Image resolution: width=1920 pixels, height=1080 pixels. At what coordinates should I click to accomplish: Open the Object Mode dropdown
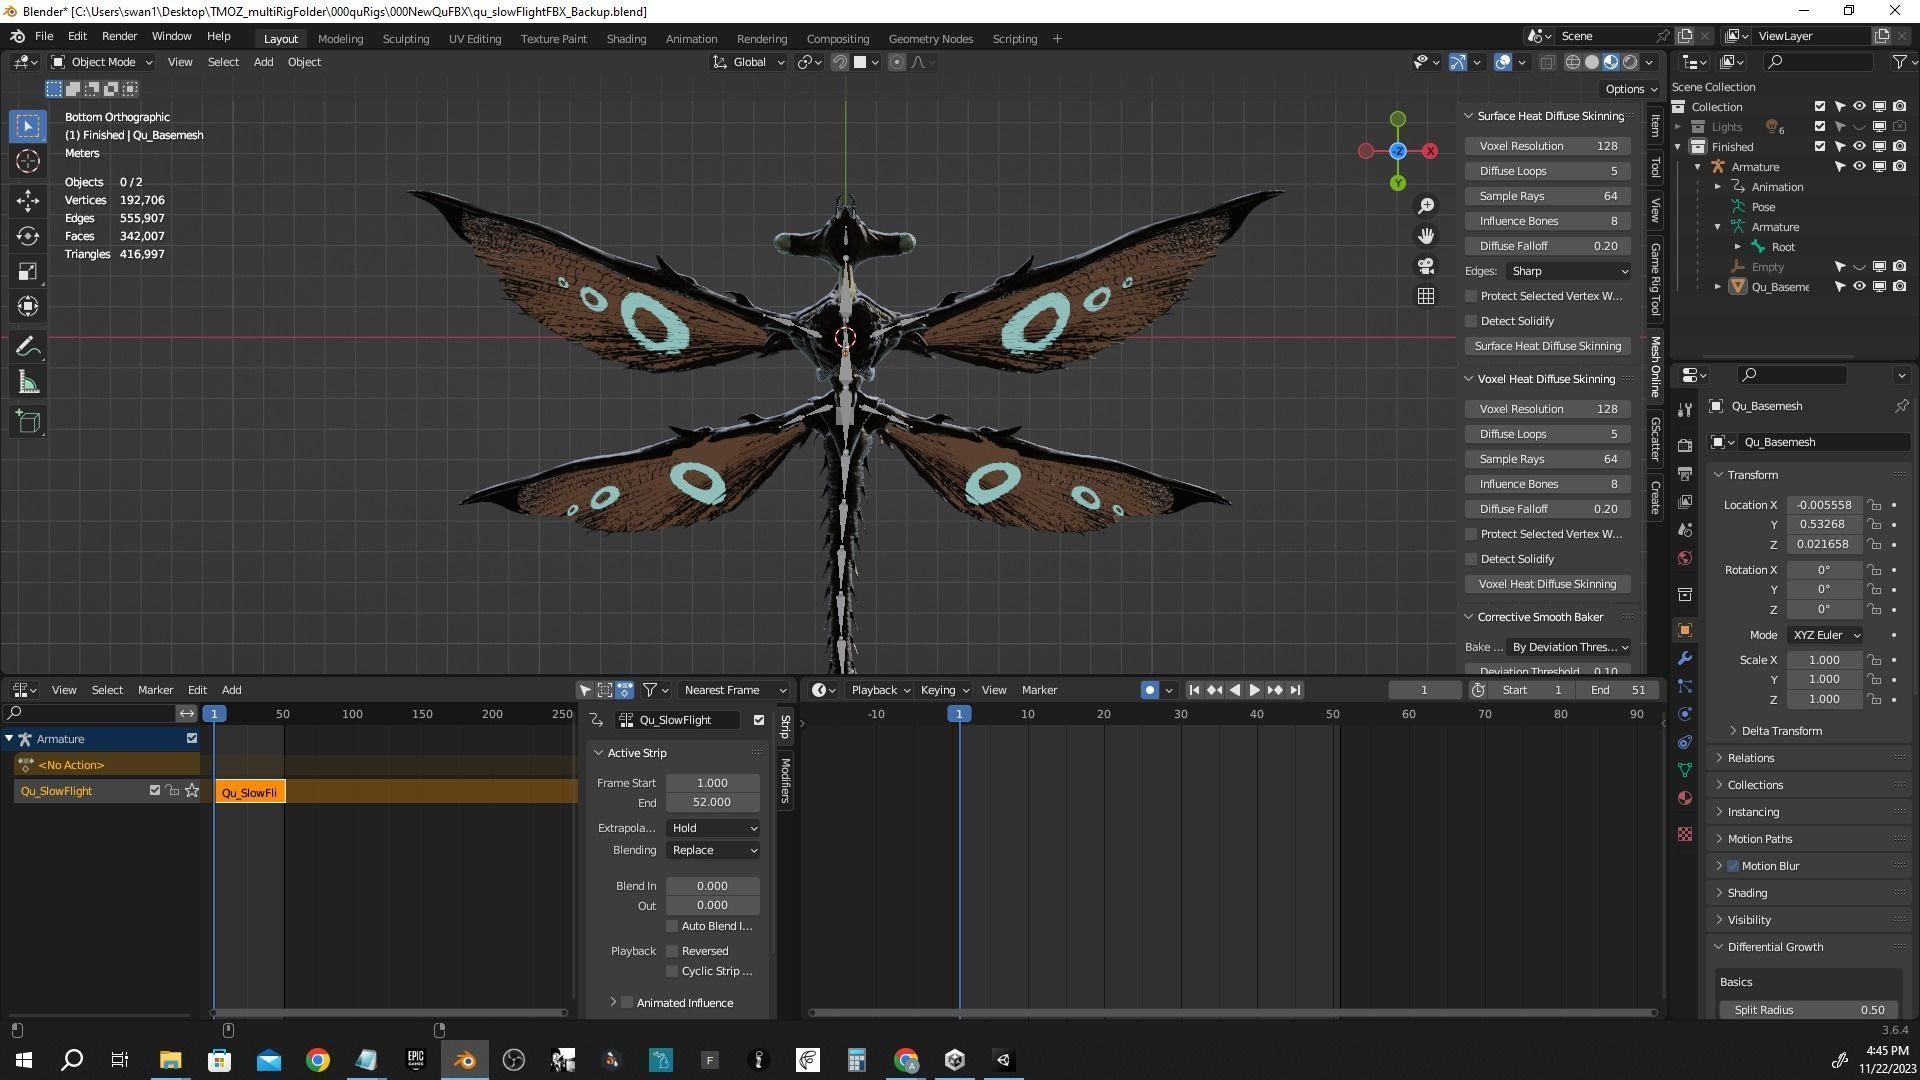pos(102,62)
